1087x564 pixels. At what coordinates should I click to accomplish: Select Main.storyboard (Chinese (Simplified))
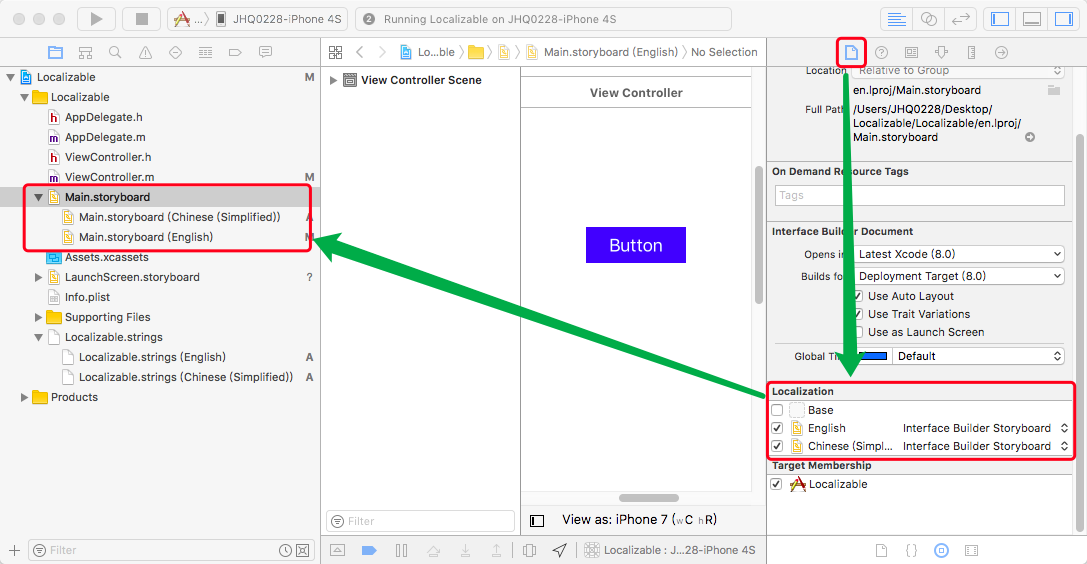coord(180,217)
